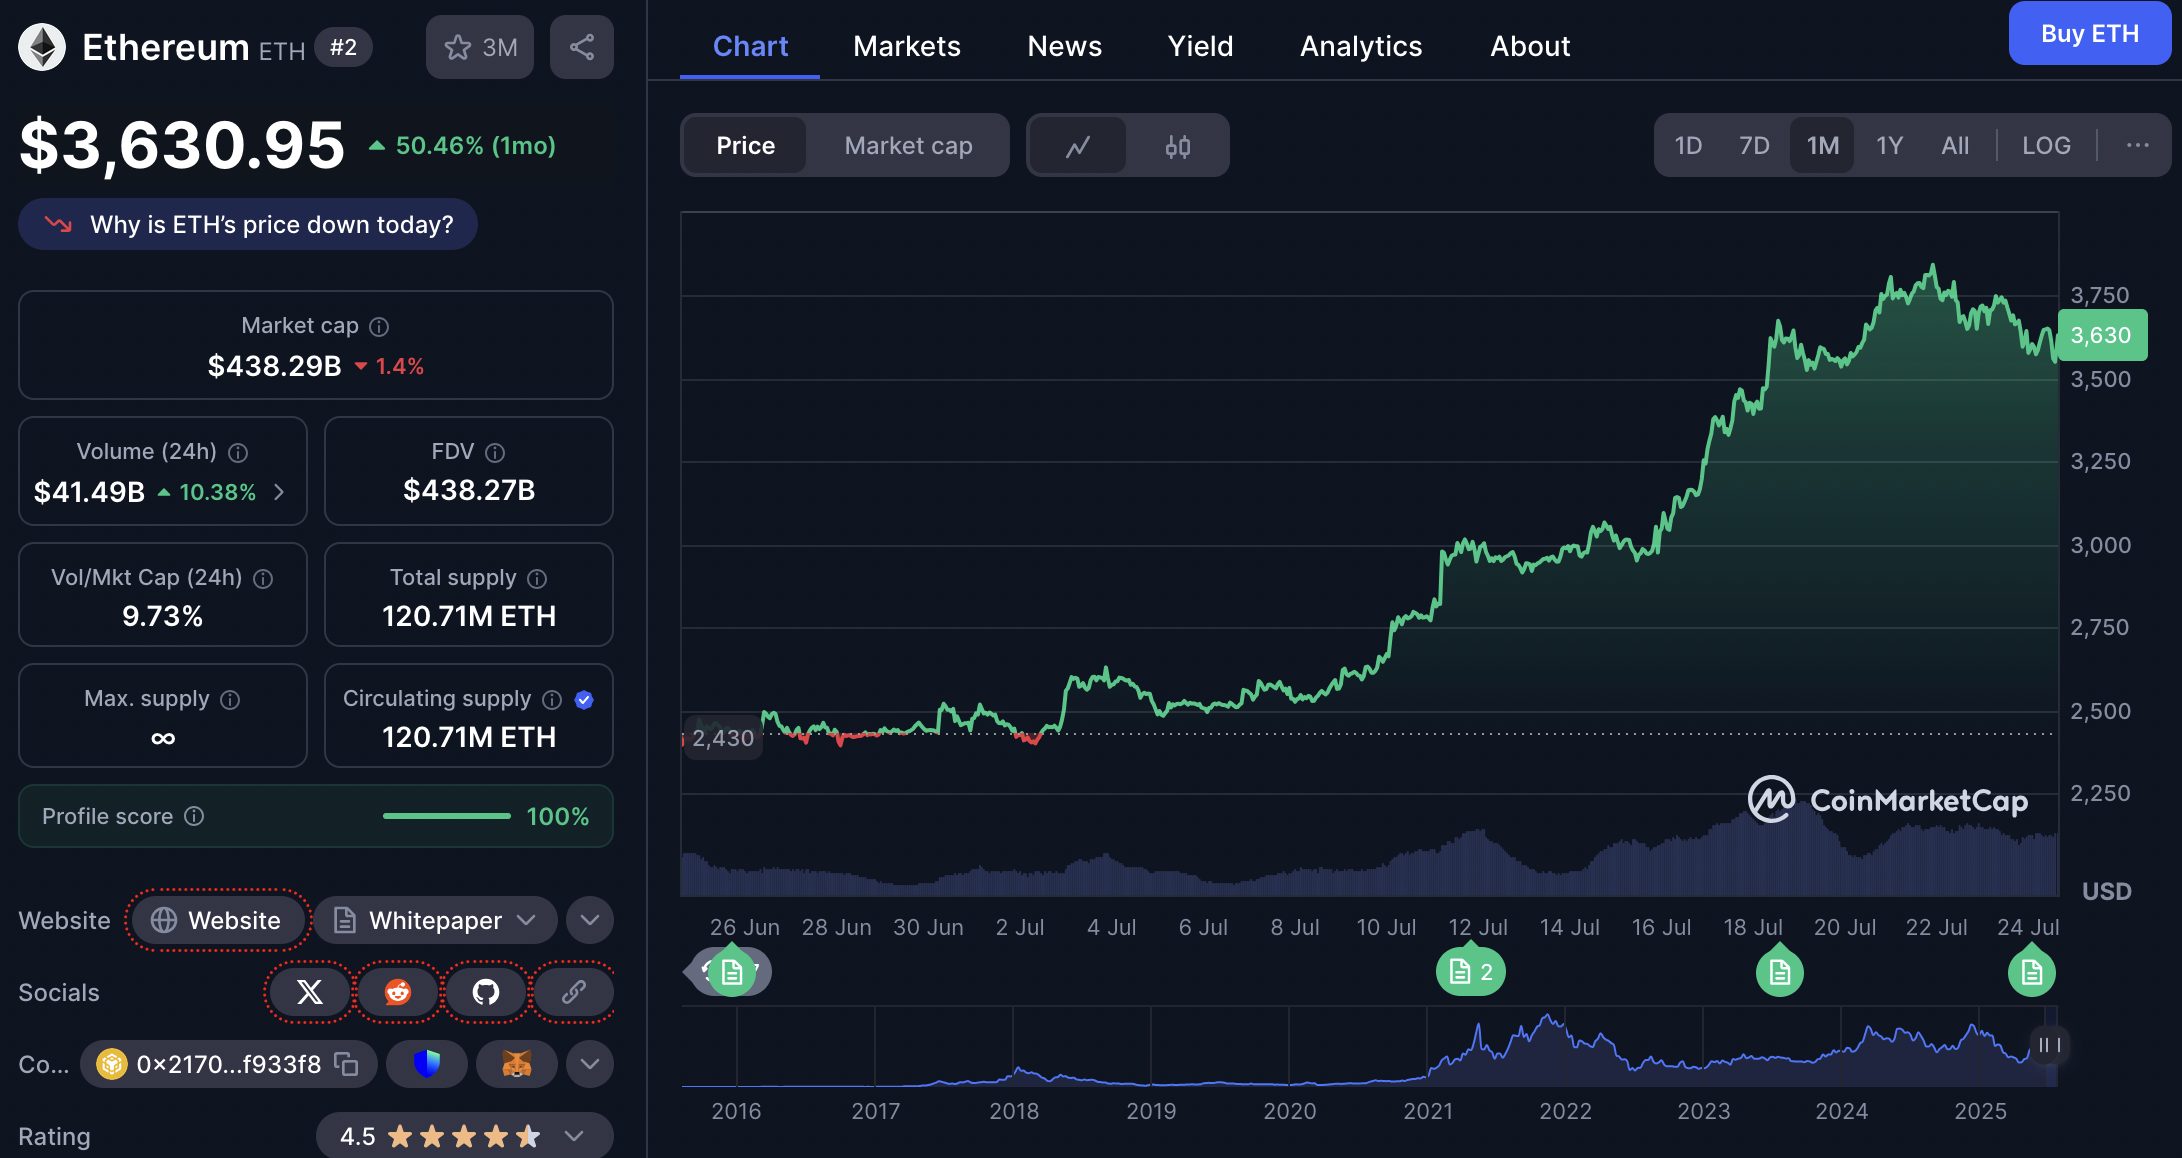The image size is (2182, 1158).
Task: Click the verified circulating supply badge
Action: (585, 700)
